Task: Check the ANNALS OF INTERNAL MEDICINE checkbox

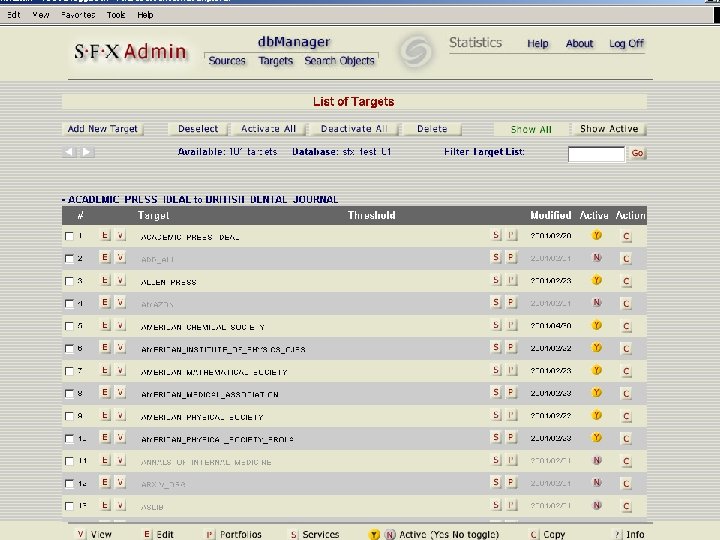Action: coord(69,461)
